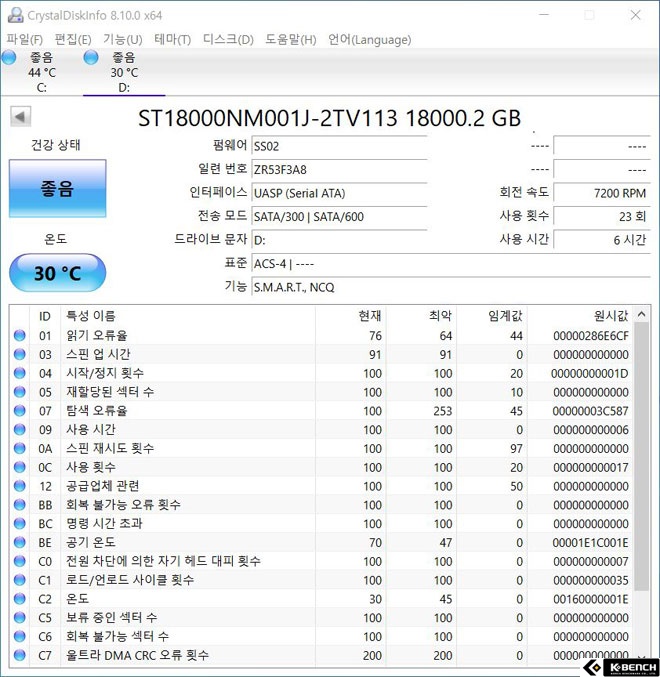Image resolution: width=660 pixels, height=677 pixels.
Task: Open the 편집(E) menu
Action: point(73,40)
